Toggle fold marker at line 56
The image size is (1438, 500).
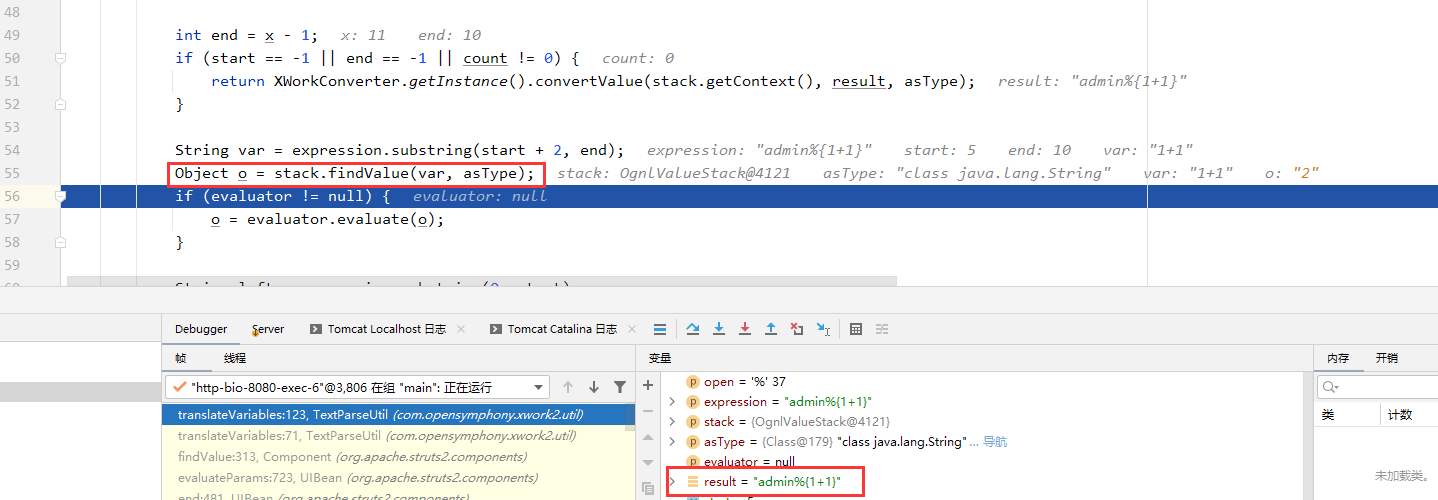pos(61,196)
